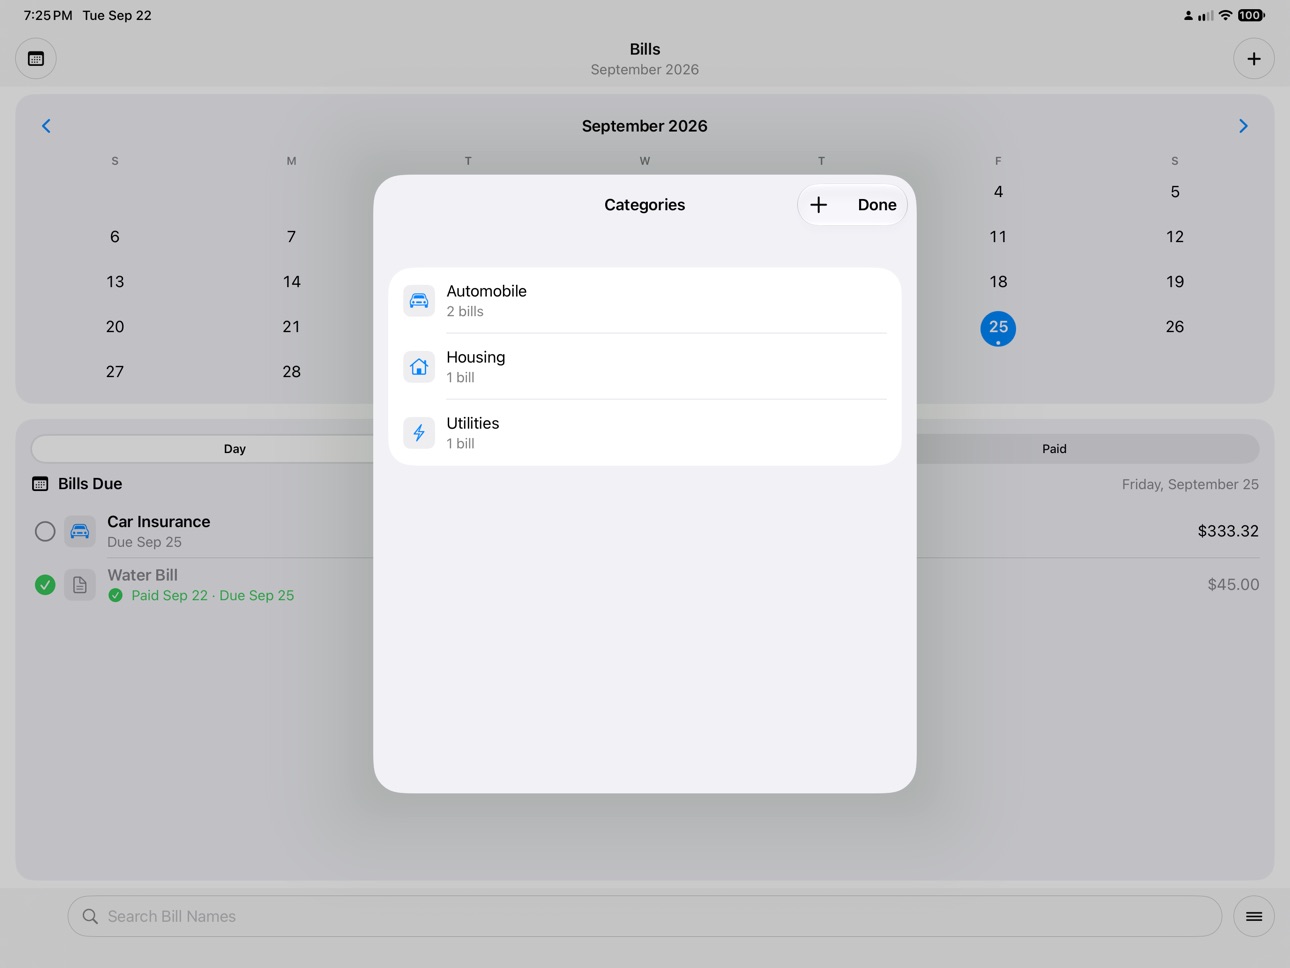Image resolution: width=1290 pixels, height=968 pixels.
Task: Close Categories with Done
Action: click(x=877, y=205)
